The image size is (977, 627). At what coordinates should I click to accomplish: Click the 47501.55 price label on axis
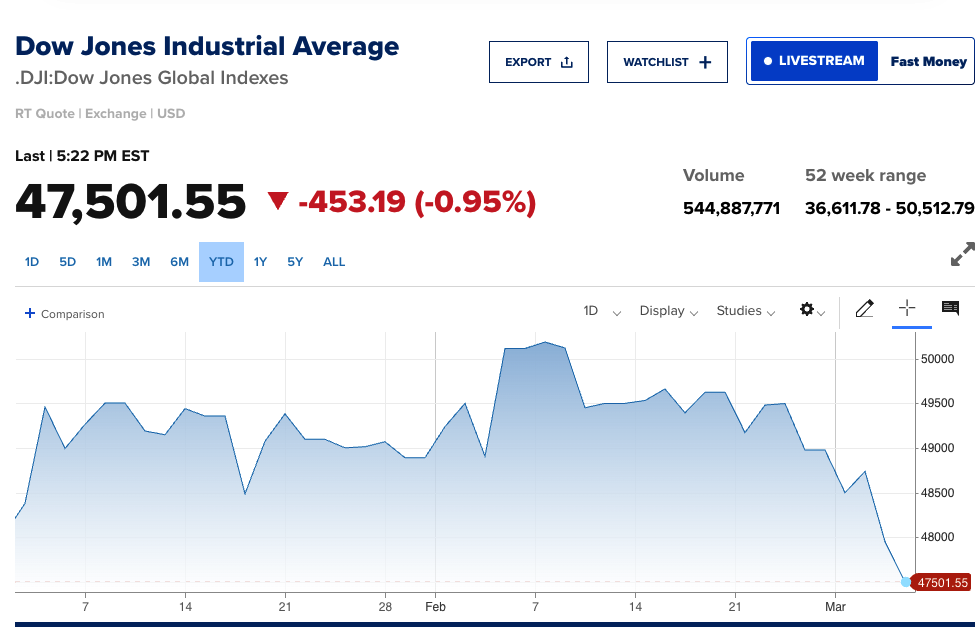942,582
